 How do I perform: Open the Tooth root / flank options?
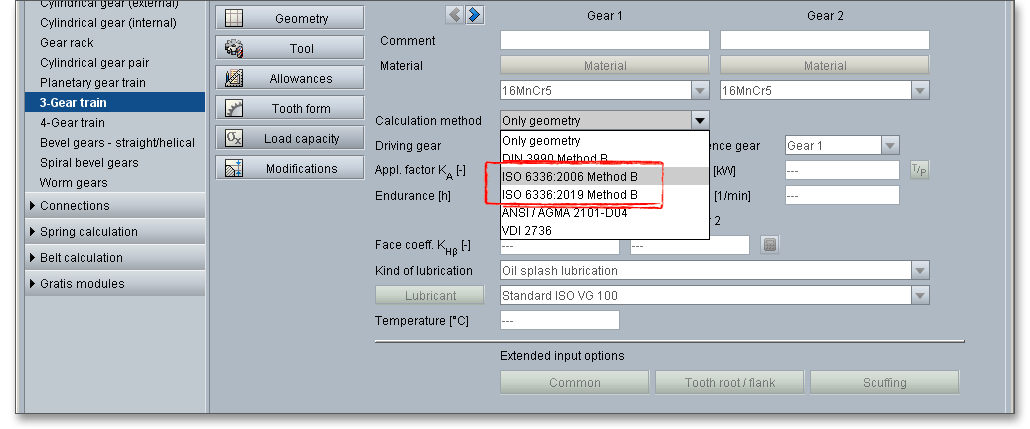(x=729, y=383)
